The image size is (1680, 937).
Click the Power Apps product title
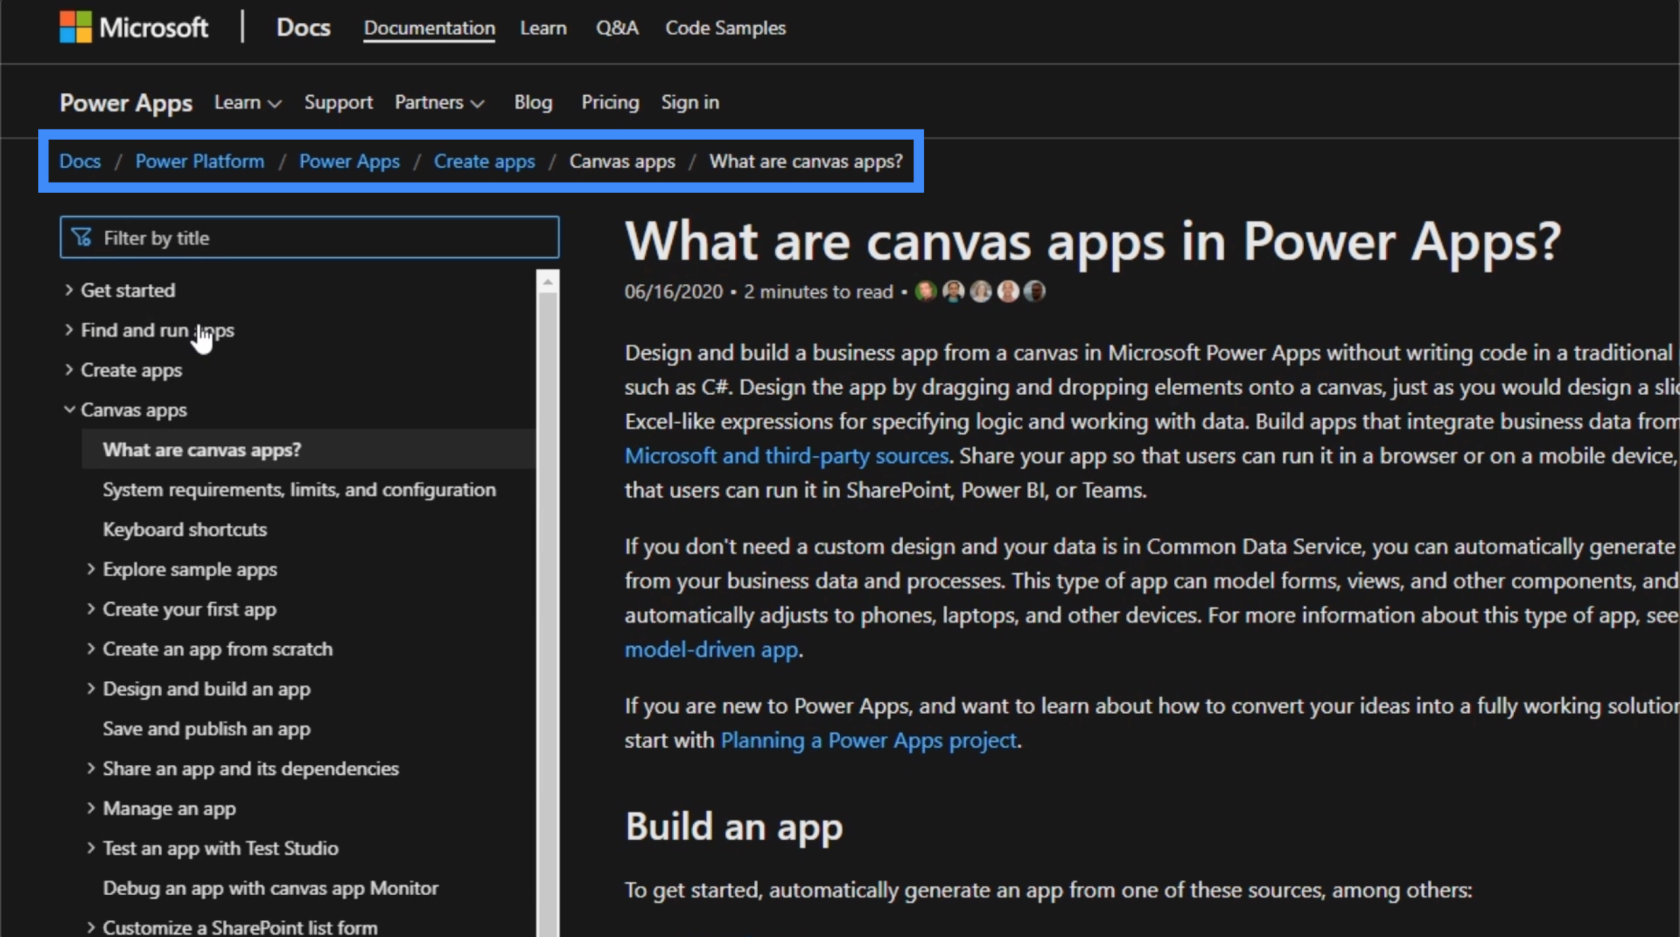(126, 103)
